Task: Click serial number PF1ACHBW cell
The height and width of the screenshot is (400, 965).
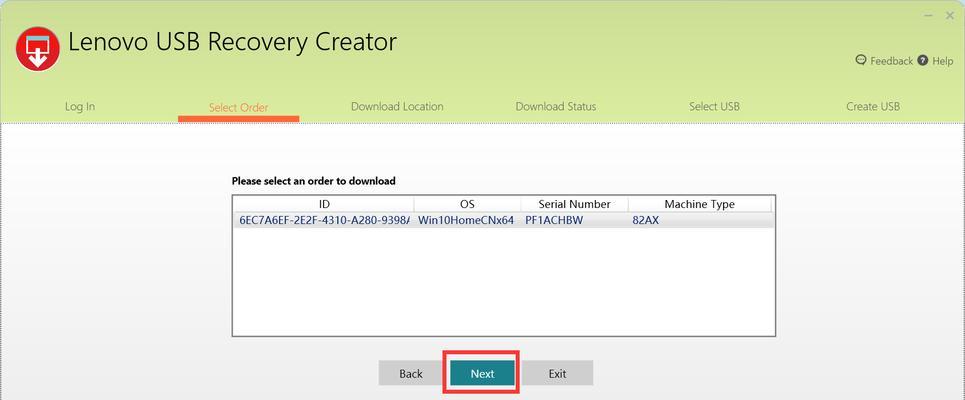Action: (553, 220)
